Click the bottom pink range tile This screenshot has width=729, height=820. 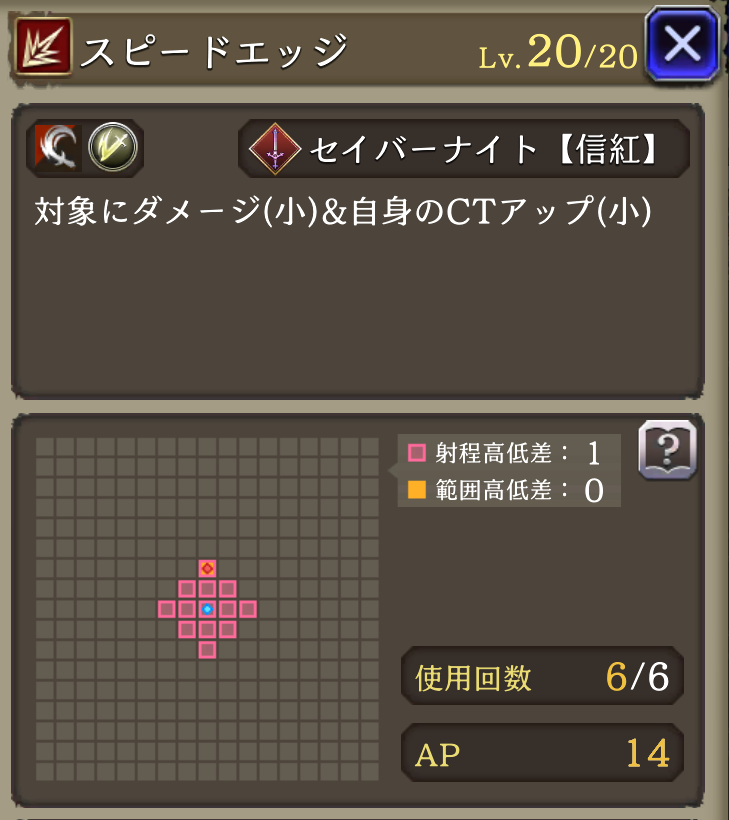208,650
